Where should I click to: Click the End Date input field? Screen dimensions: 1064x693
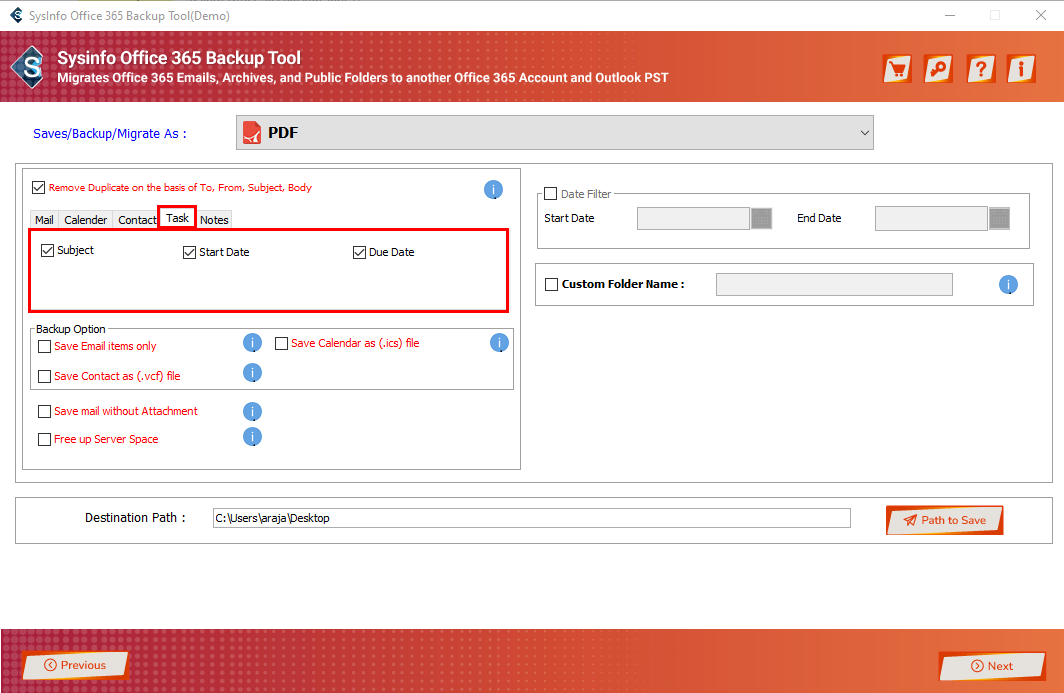[931, 219]
